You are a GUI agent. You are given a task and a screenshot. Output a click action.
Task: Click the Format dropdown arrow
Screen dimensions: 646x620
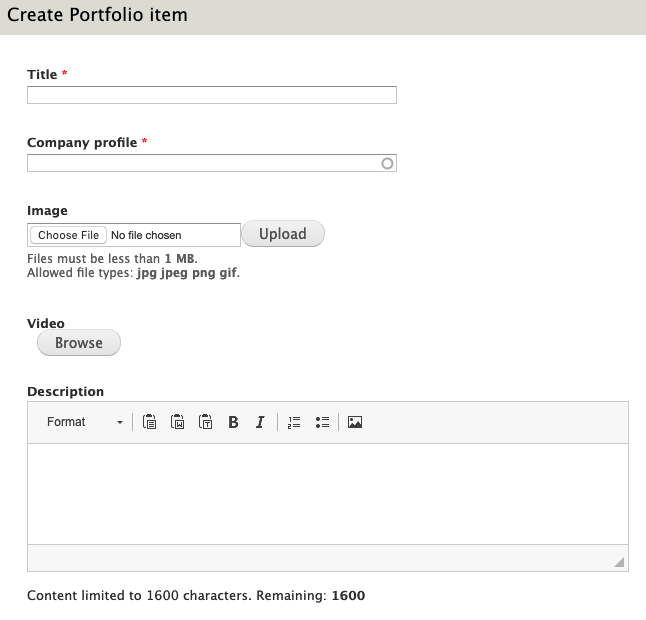[x=120, y=422]
